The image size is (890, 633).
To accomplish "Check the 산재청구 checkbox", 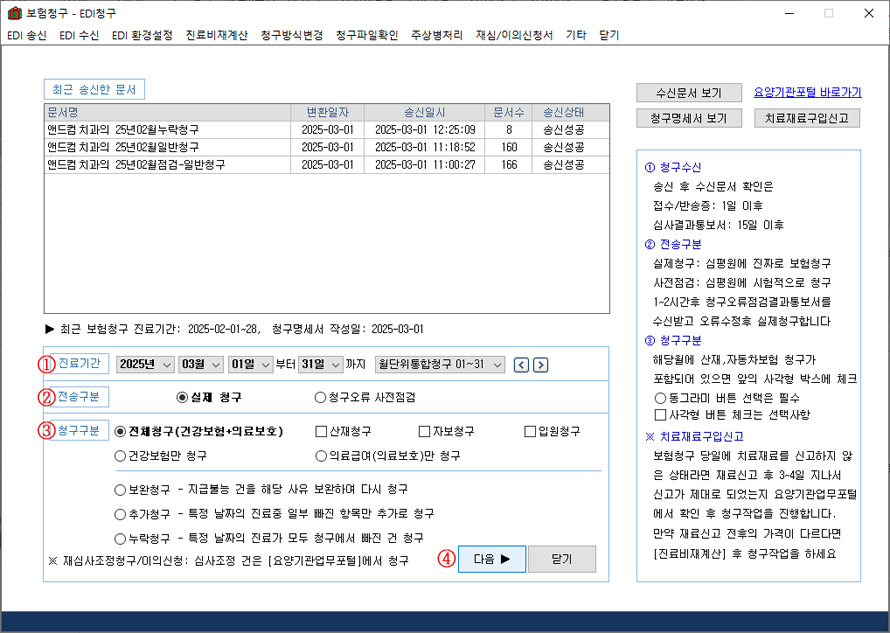I will tap(321, 432).
